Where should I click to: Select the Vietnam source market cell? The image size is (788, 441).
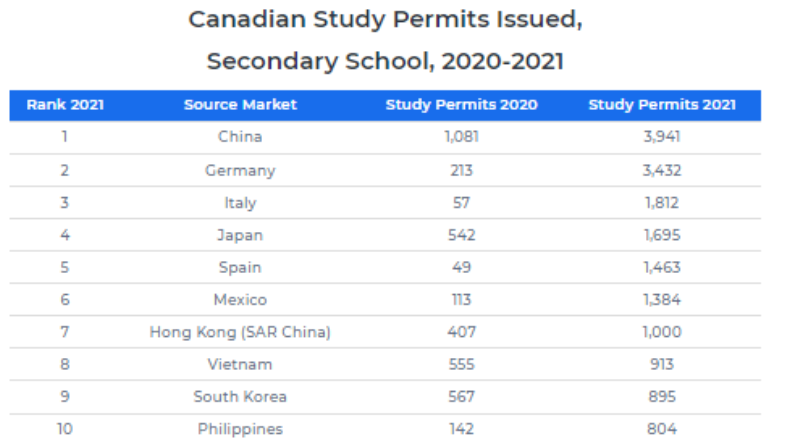[x=240, y=364]
